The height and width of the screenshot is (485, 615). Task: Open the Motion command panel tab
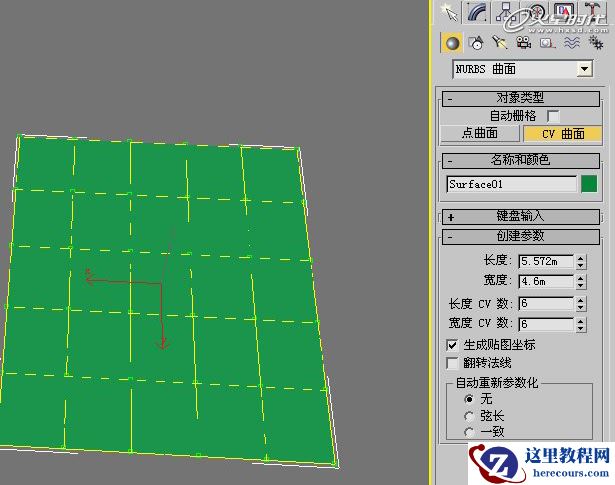(535, 12)
